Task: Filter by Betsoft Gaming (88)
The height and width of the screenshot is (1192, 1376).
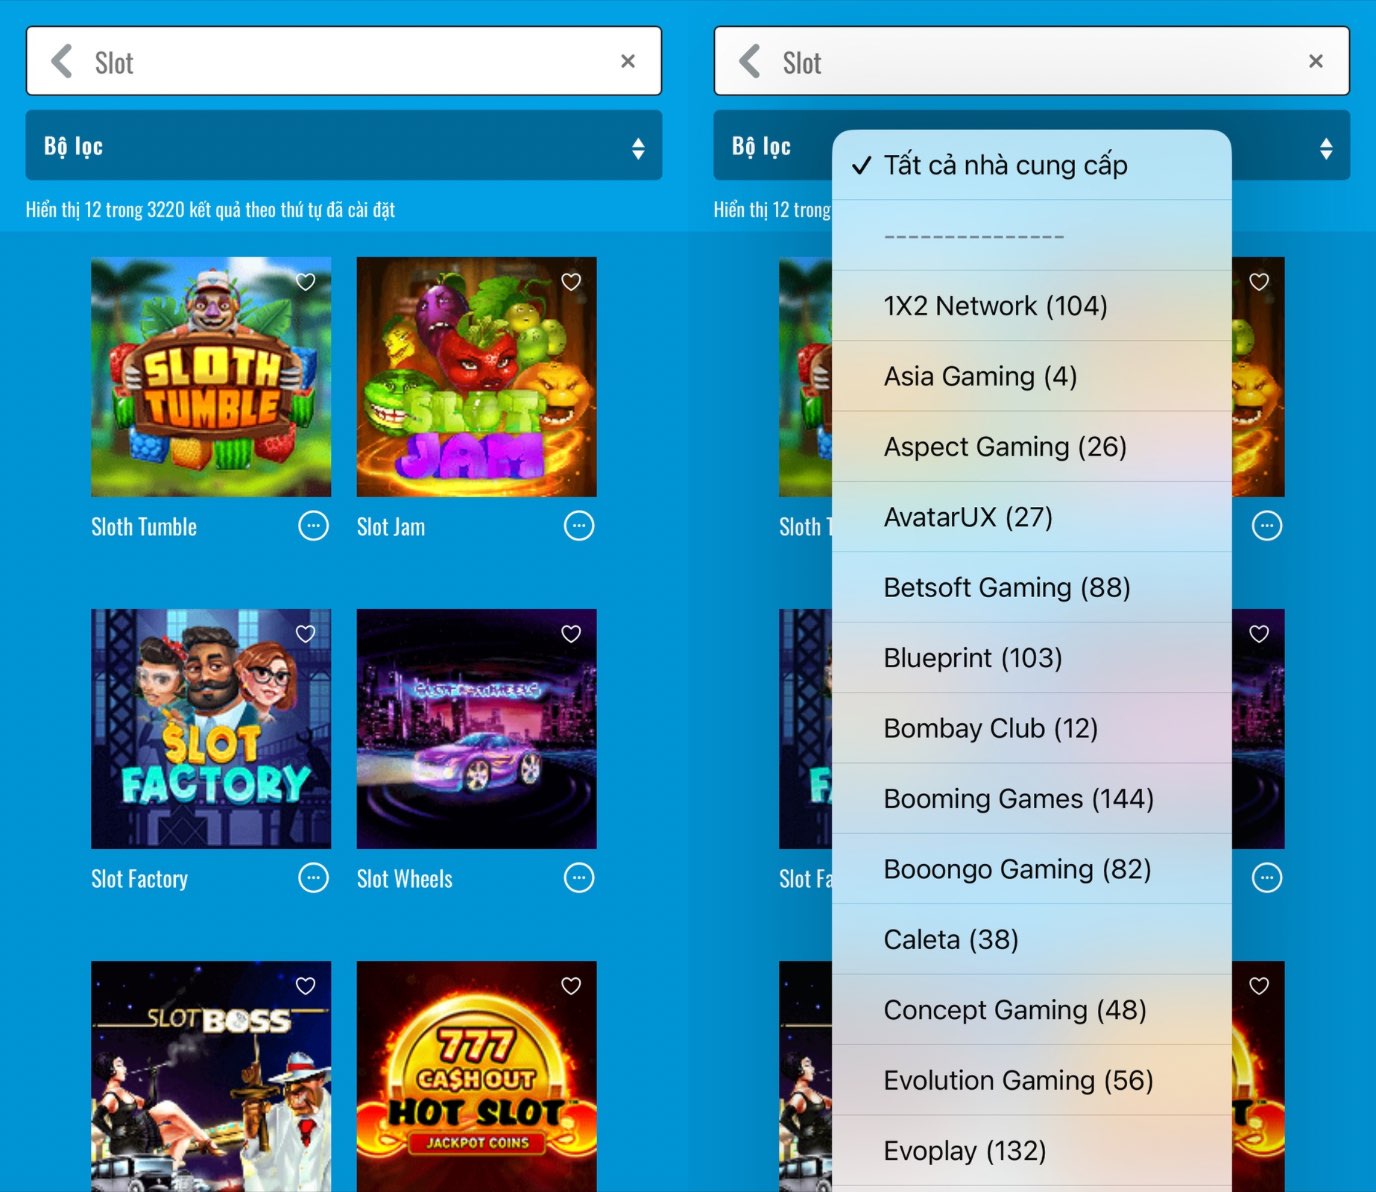Action: tap(1032, 588)
